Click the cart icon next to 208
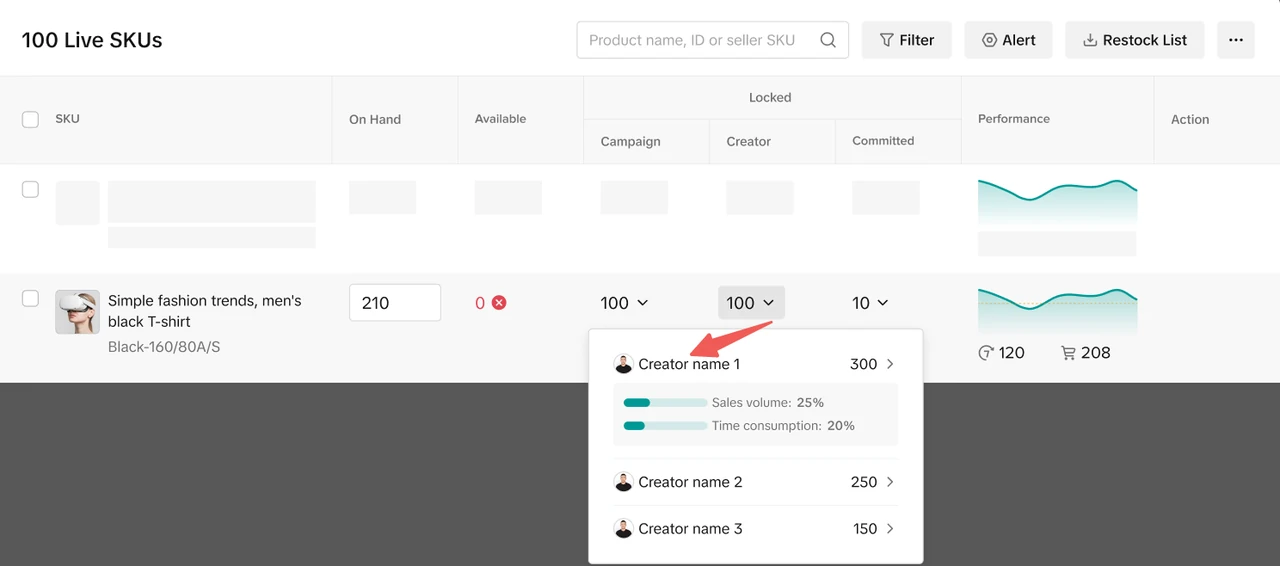The height and width of the screenshot is (566, 1280). 1068,353
